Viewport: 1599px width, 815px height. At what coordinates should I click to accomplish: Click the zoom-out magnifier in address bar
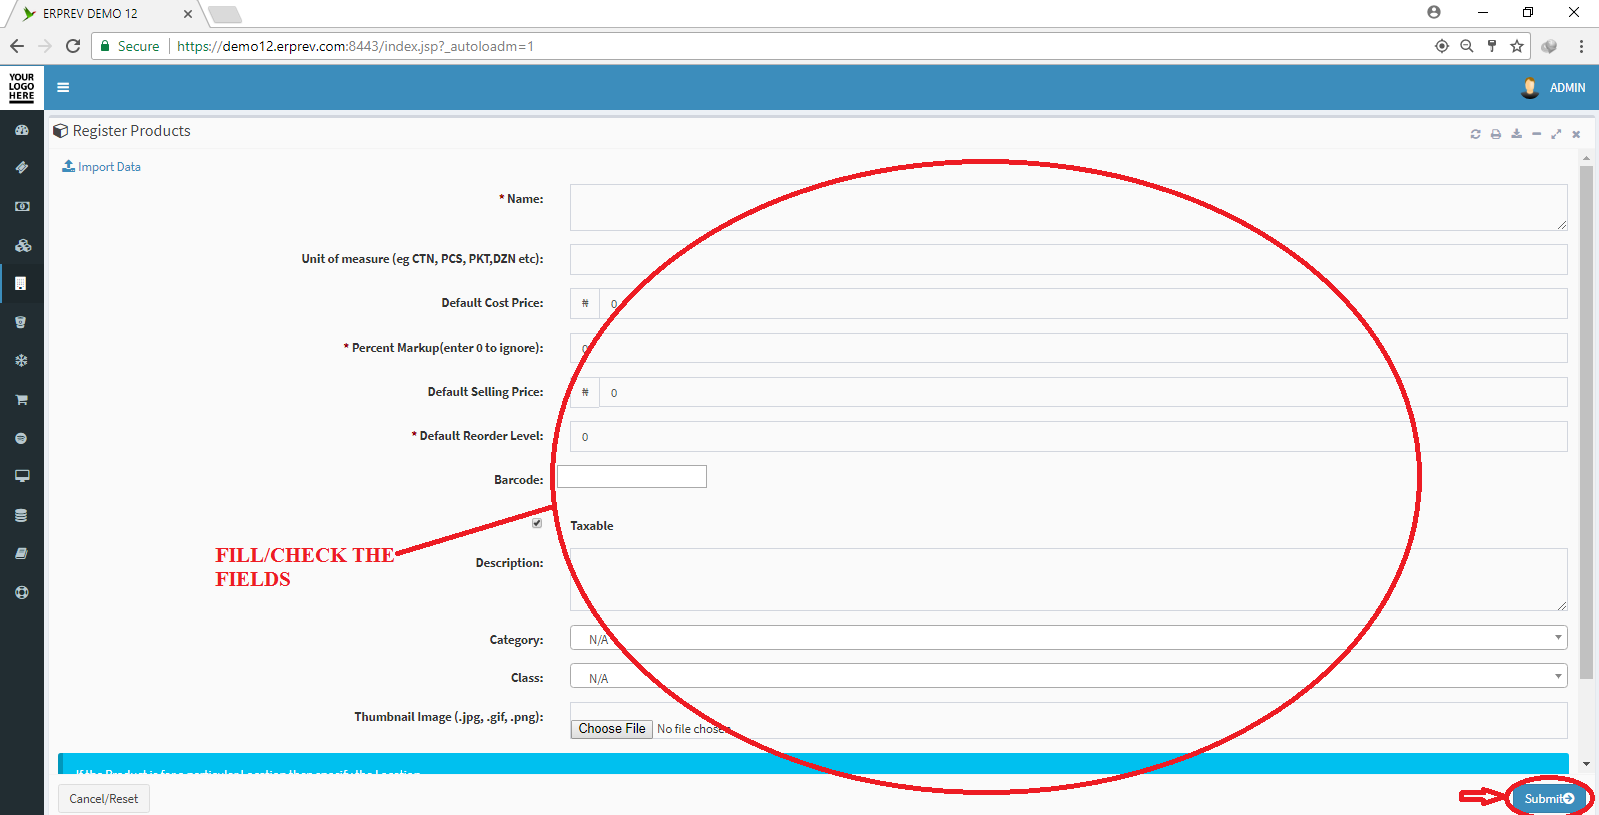coord(1467,46)
